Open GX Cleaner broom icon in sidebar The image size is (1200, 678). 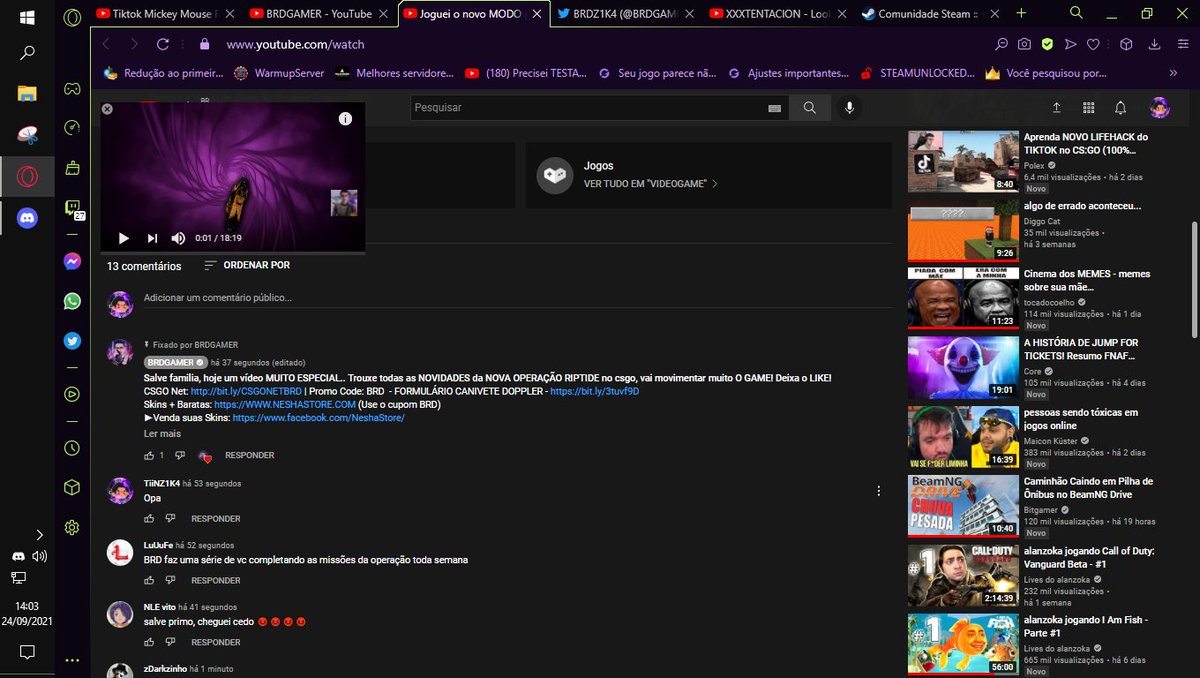coord(72,168)
